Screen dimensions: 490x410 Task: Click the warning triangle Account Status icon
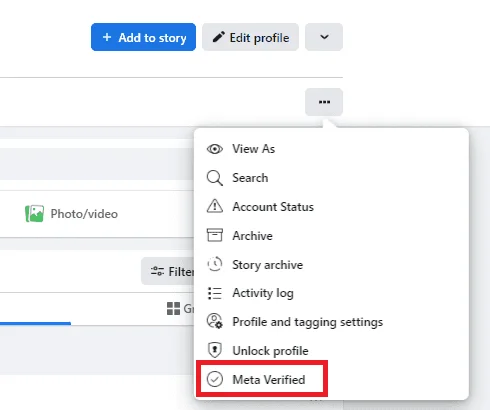tap(215, 206)
